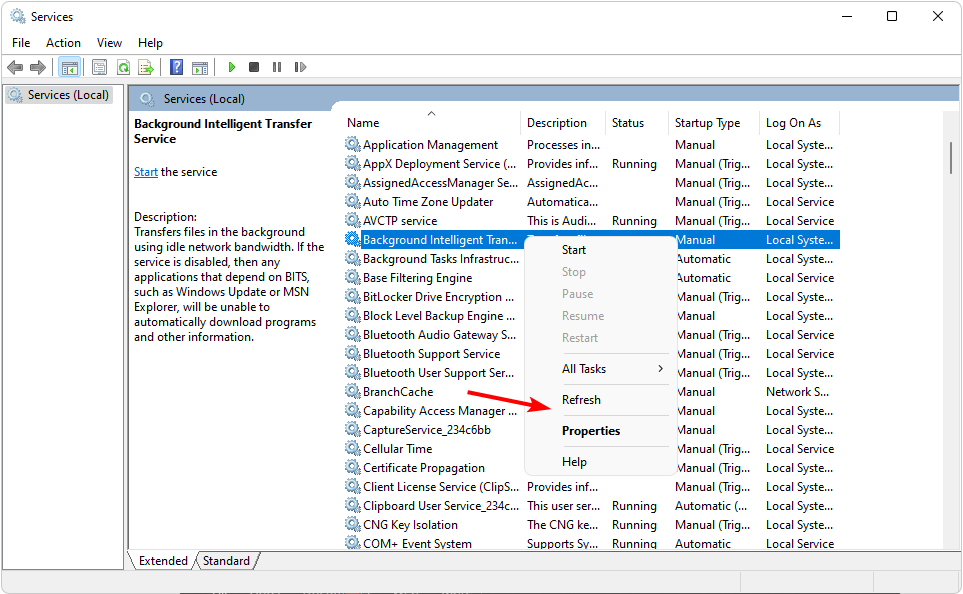This screenshot has height=594, width=963.
Task: Select Properties in the context menu
Action: [591, 431]
